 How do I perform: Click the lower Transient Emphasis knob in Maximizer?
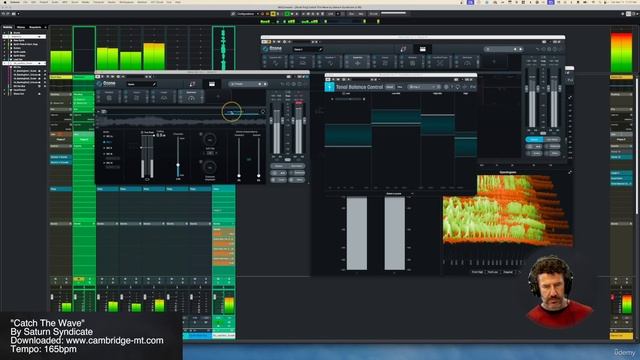[x=210, y=167]
